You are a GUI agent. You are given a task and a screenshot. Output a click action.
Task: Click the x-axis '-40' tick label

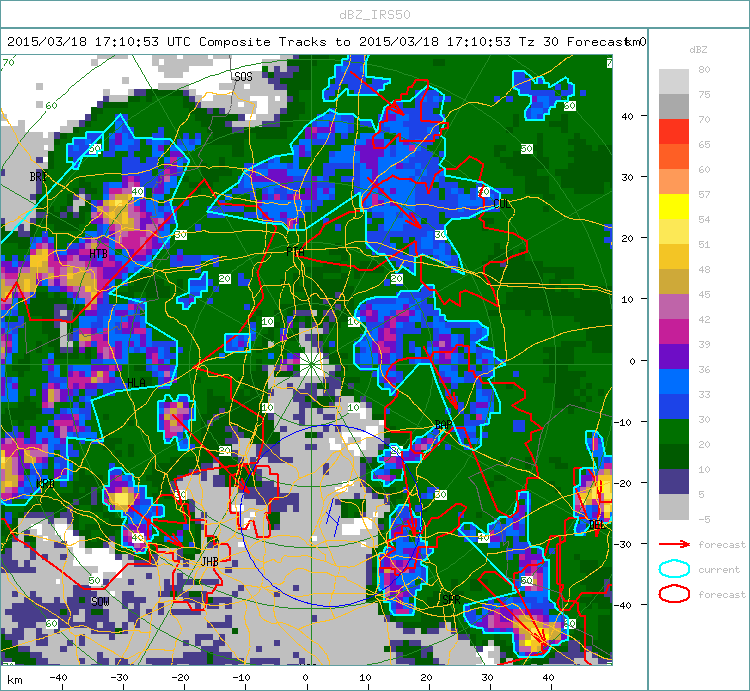(58, 677)
